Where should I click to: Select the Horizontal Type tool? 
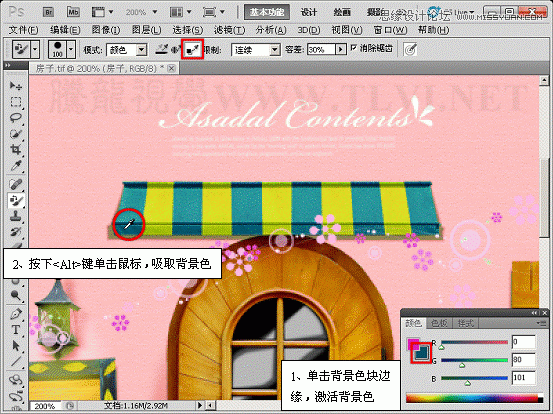pyautogui.click(x=16, y=330)
